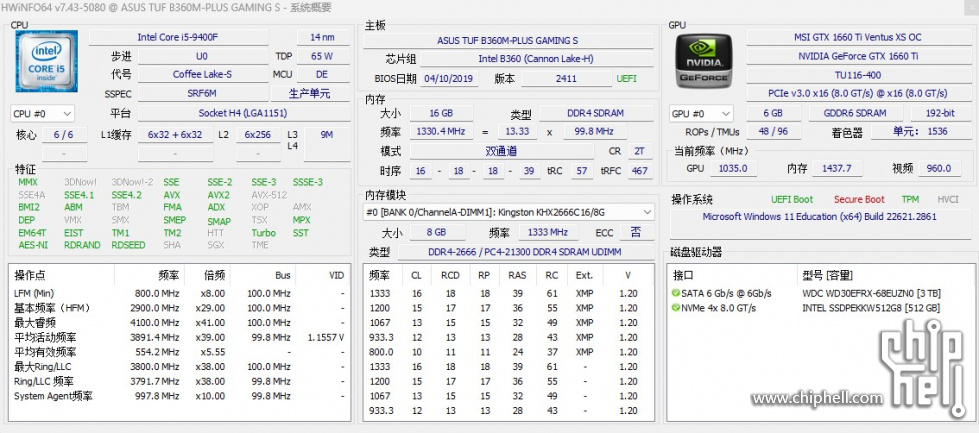
Task: Click the NVIDIA GeForce logo image
Action: [704, 61]
